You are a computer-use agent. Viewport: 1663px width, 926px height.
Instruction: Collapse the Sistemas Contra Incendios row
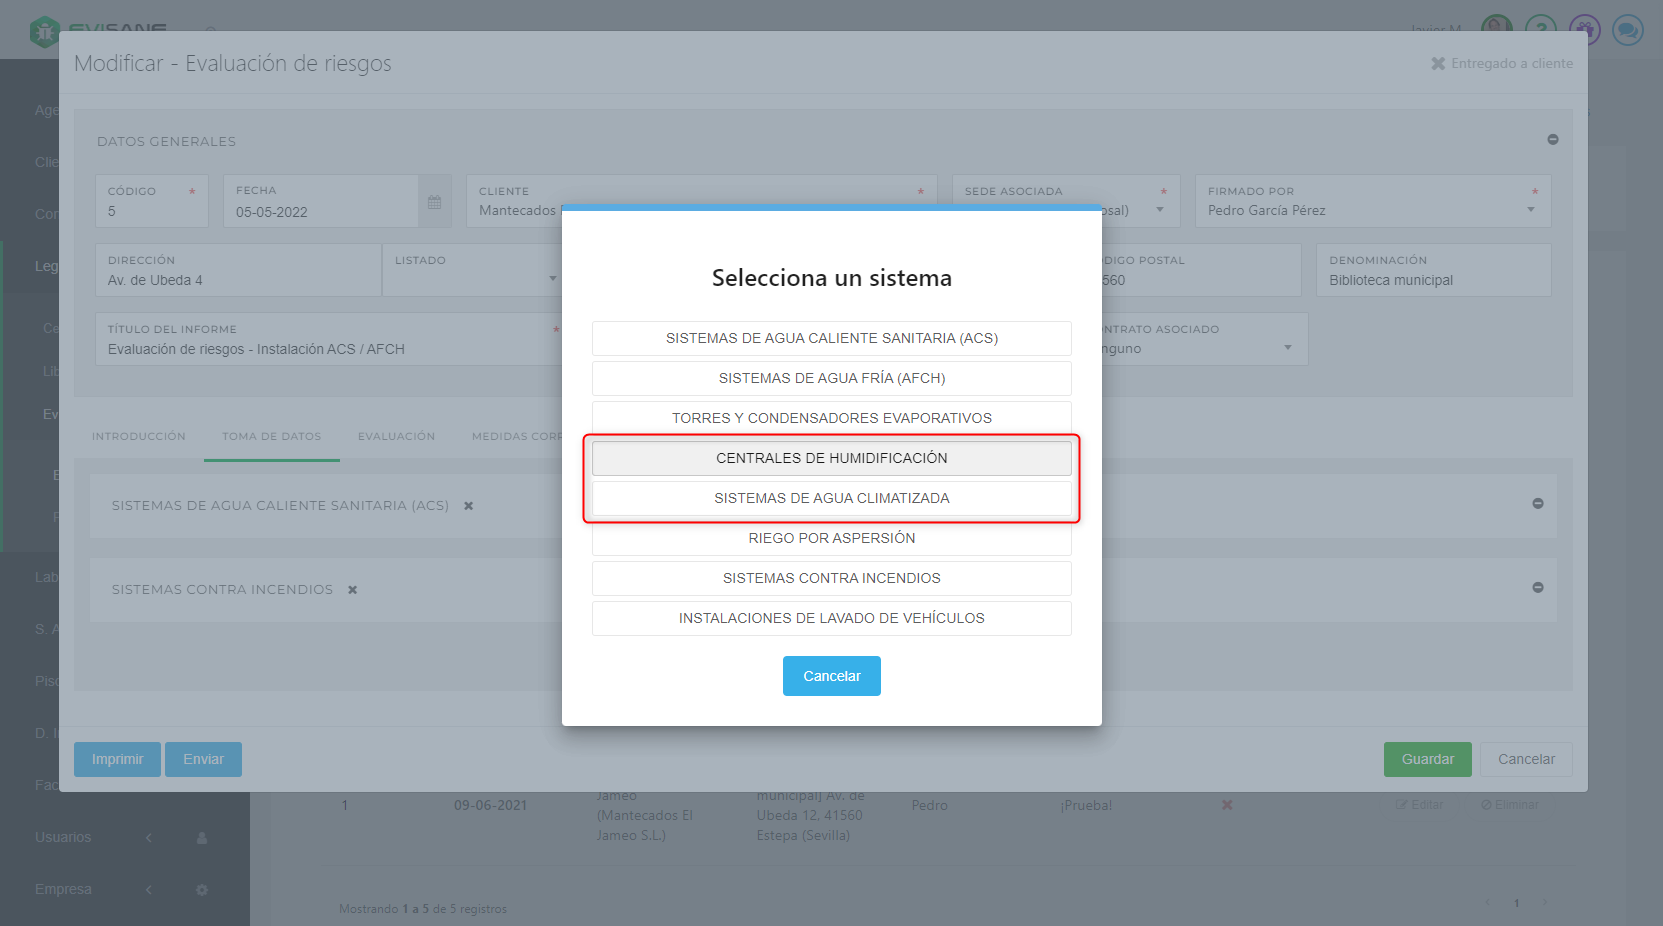point(1537,588)
